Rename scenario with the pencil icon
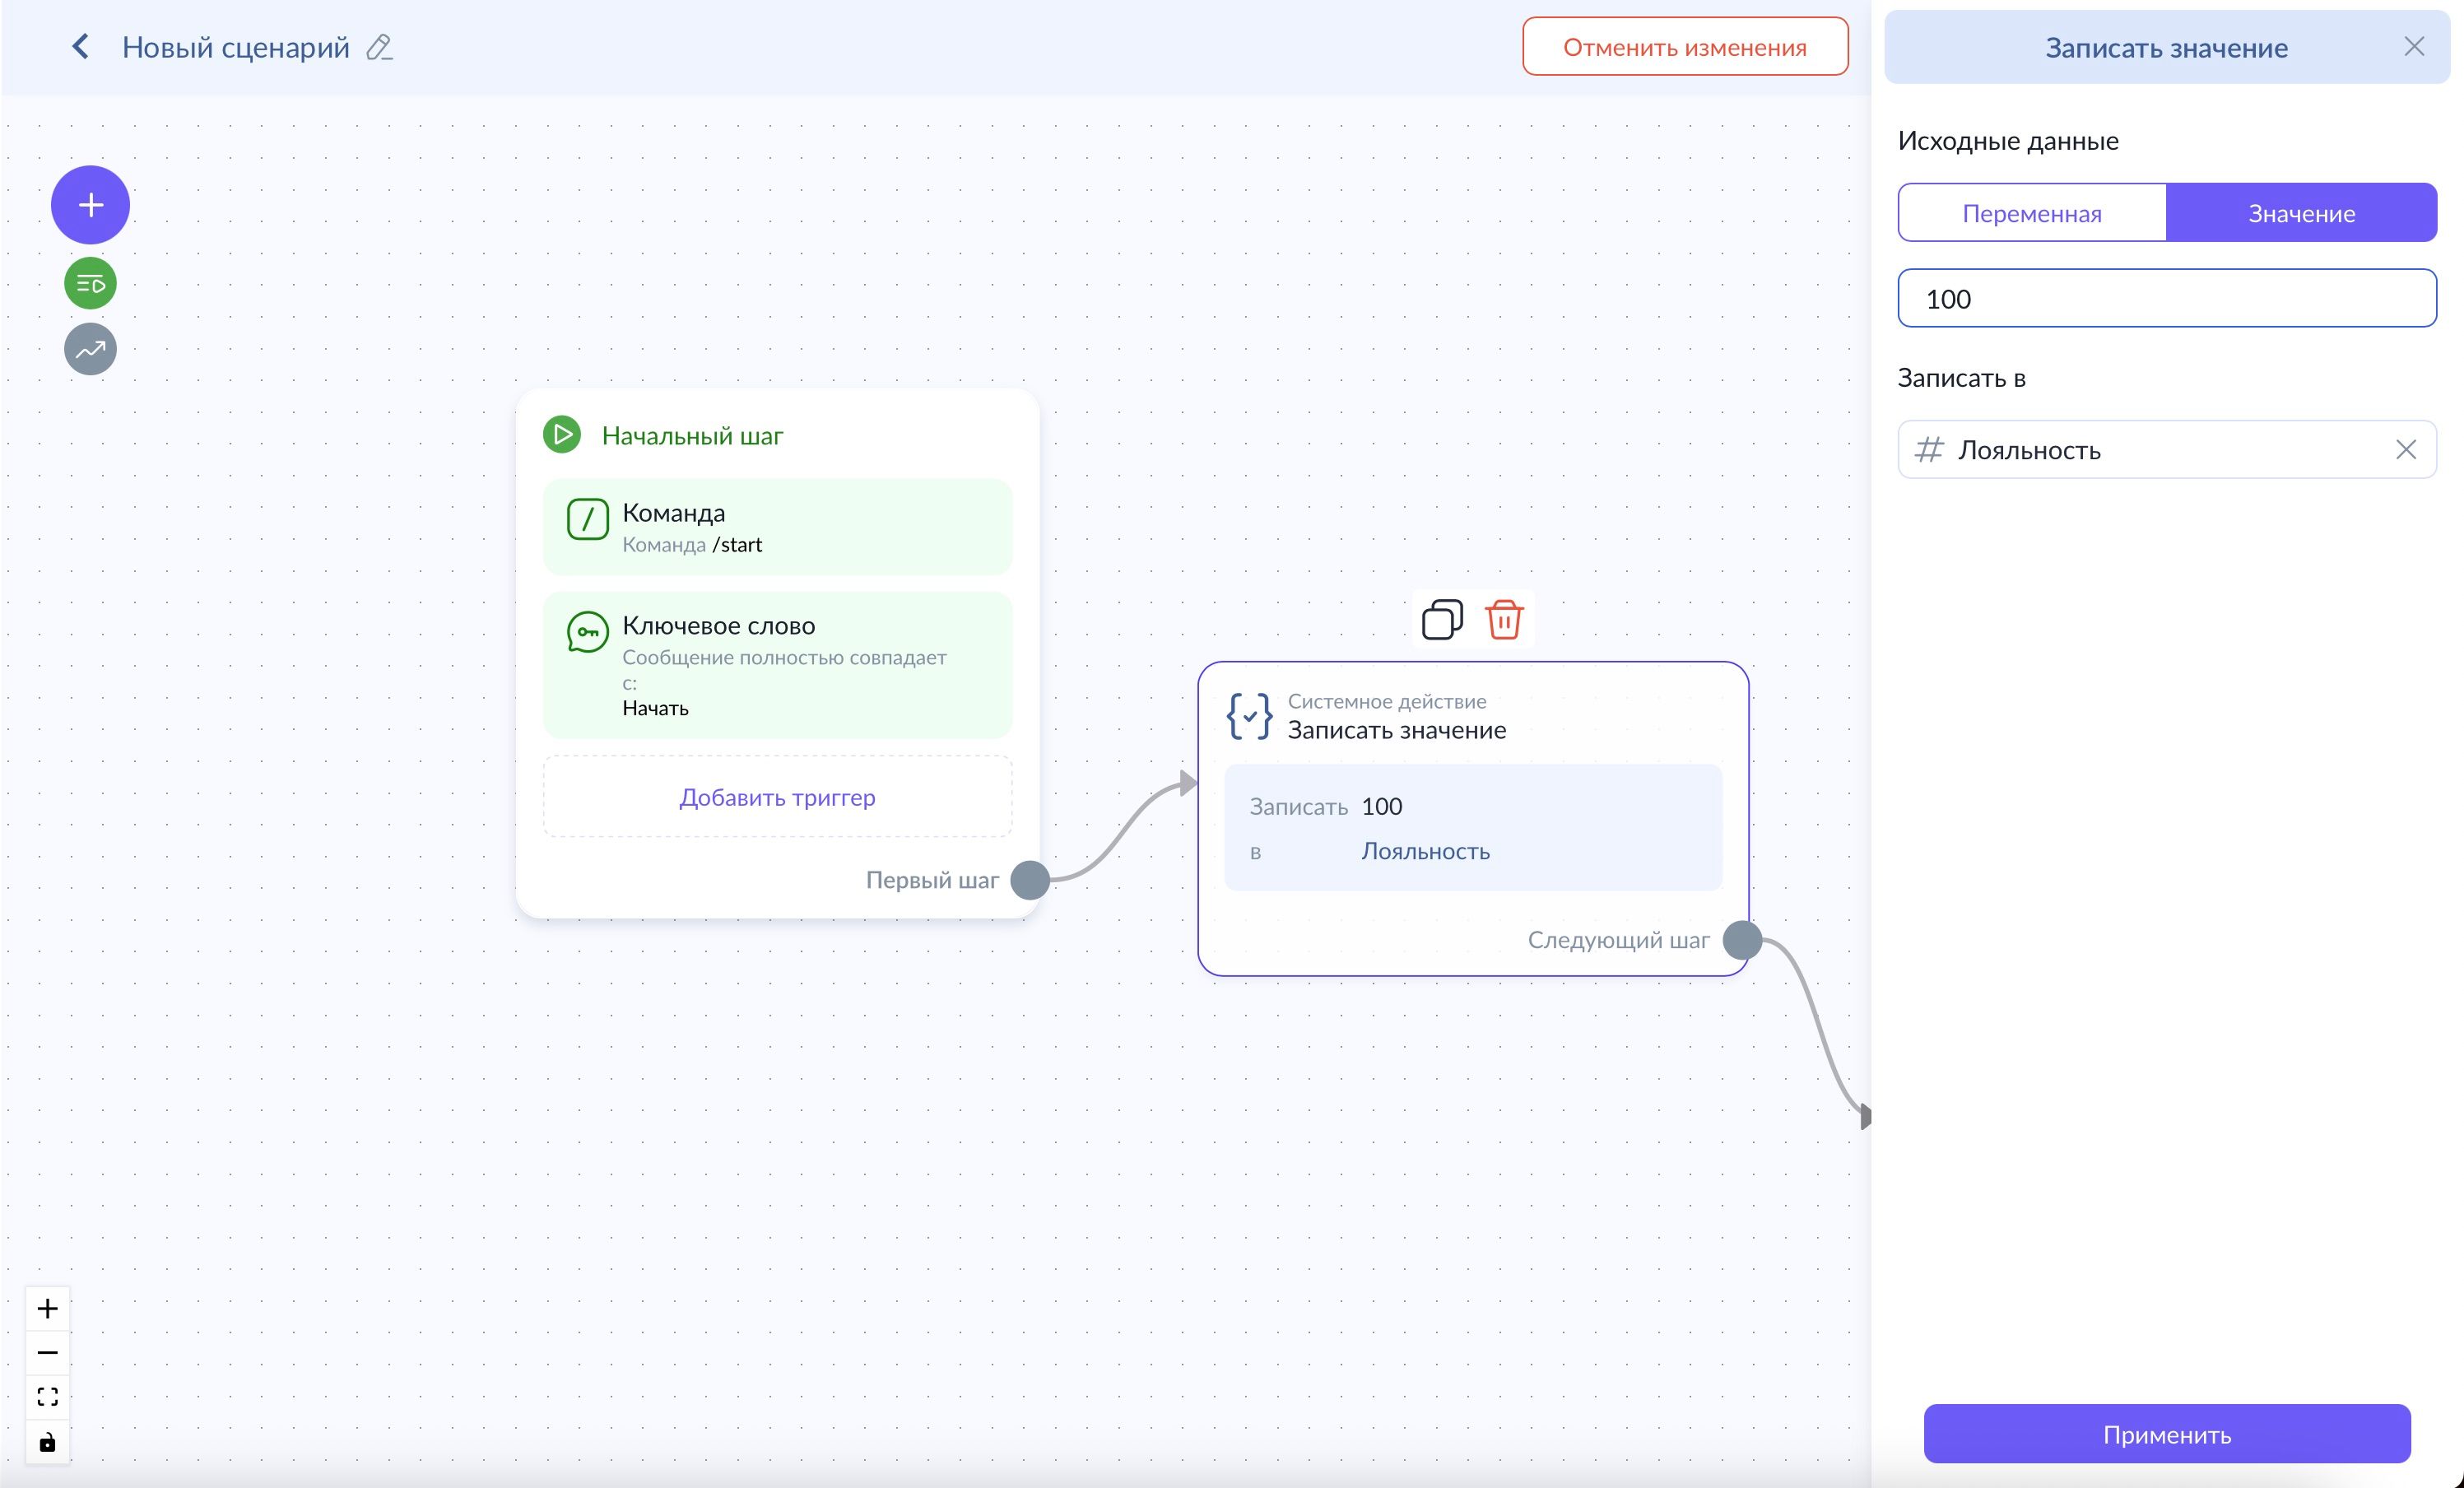Viewport: 2464px width, 1488px height. click(x=379, y=47)
